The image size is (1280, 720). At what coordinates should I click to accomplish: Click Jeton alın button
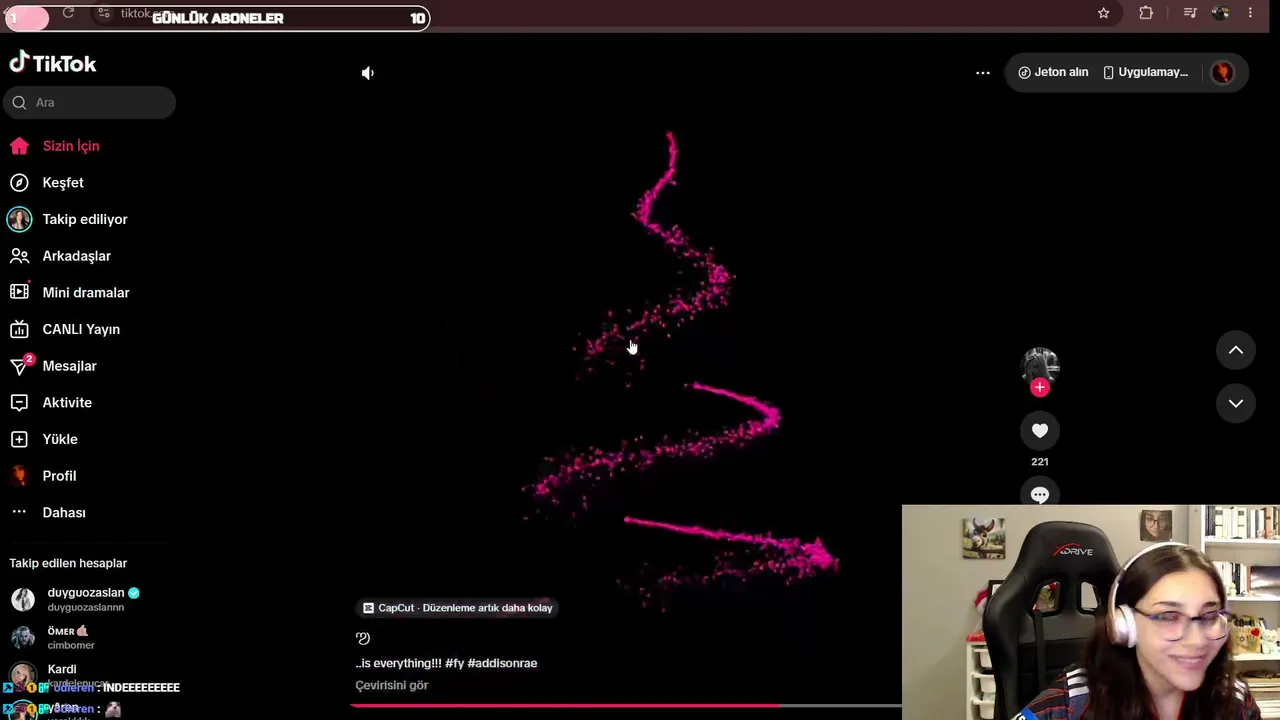(x=1053, y=72)
